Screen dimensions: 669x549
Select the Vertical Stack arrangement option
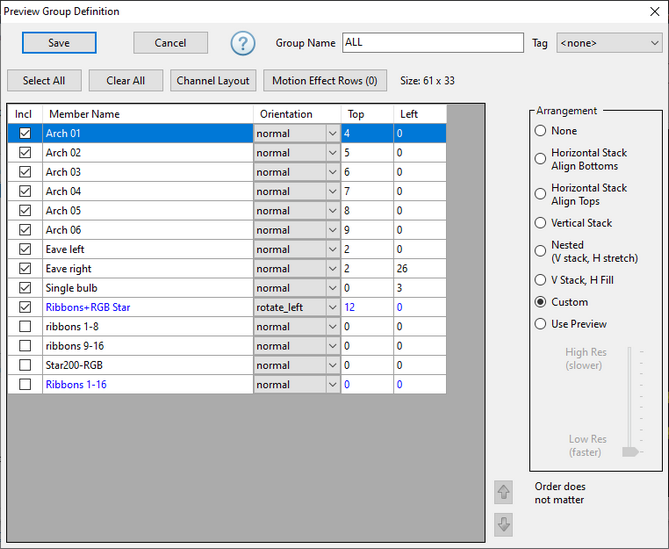point(541,223)
